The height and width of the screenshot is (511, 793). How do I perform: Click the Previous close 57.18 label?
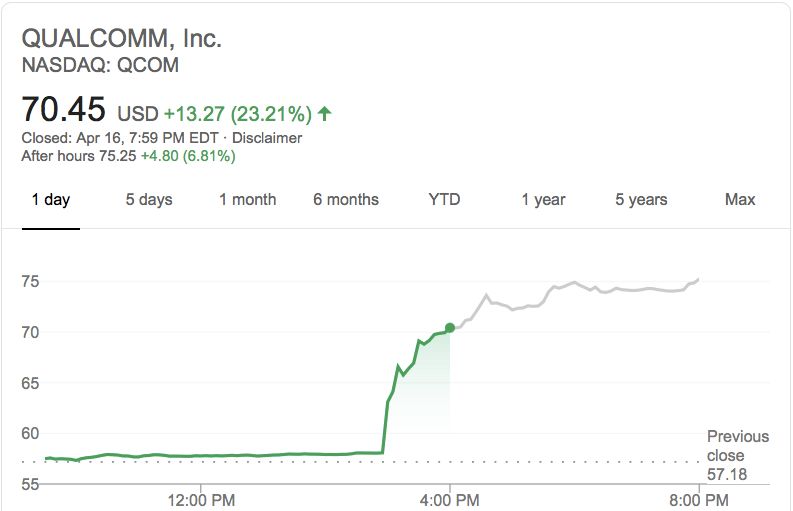click(738, 455)
